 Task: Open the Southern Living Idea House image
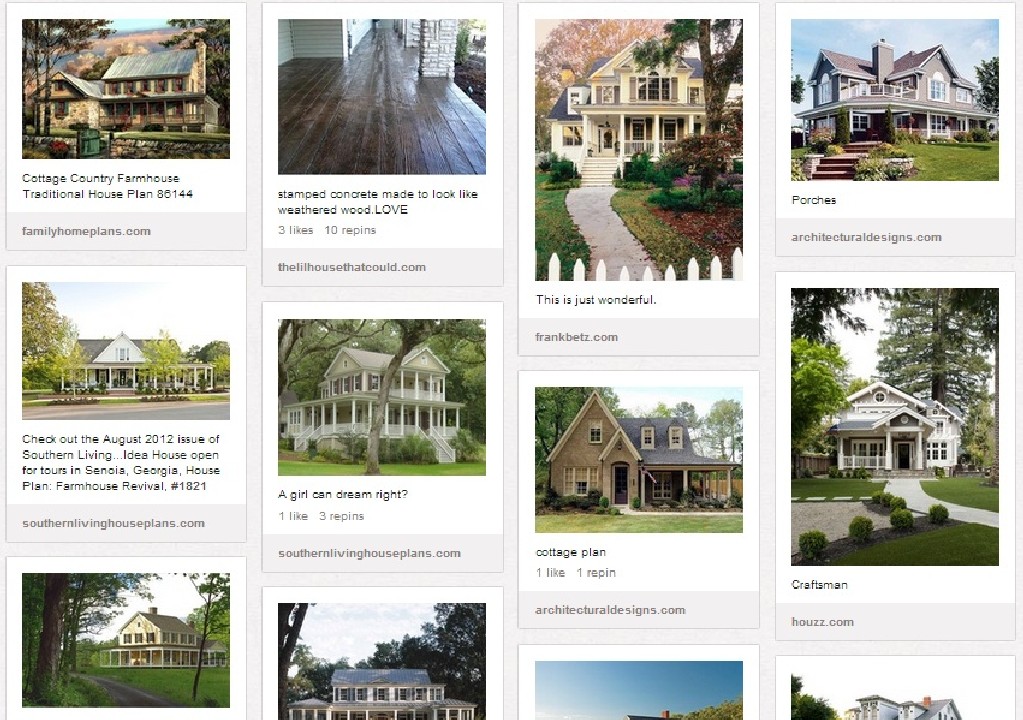[126, 351]
